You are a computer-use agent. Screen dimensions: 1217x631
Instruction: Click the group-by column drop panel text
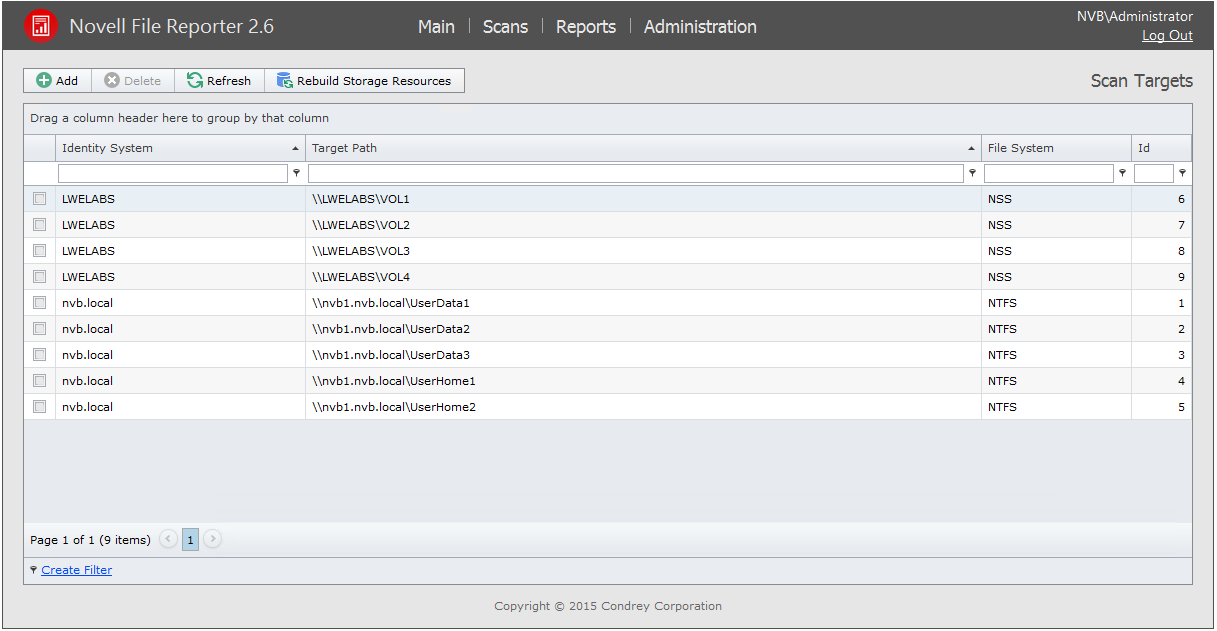pyautogui.click(x=179, y=118)
